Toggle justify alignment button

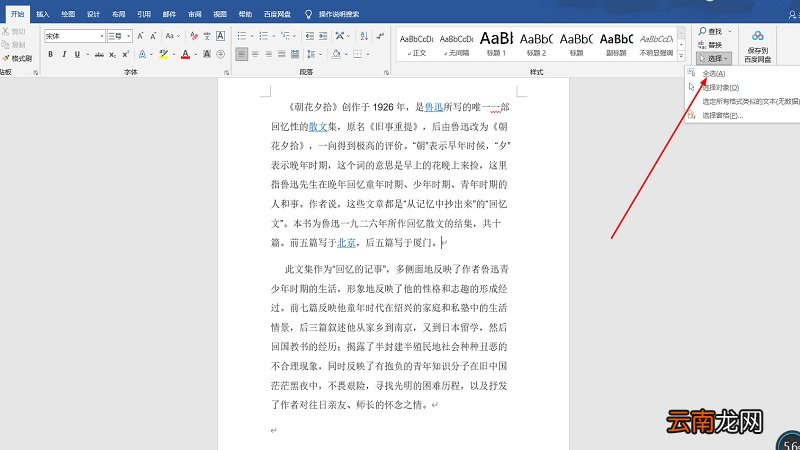pyautogui.click(x=282, y=54)
